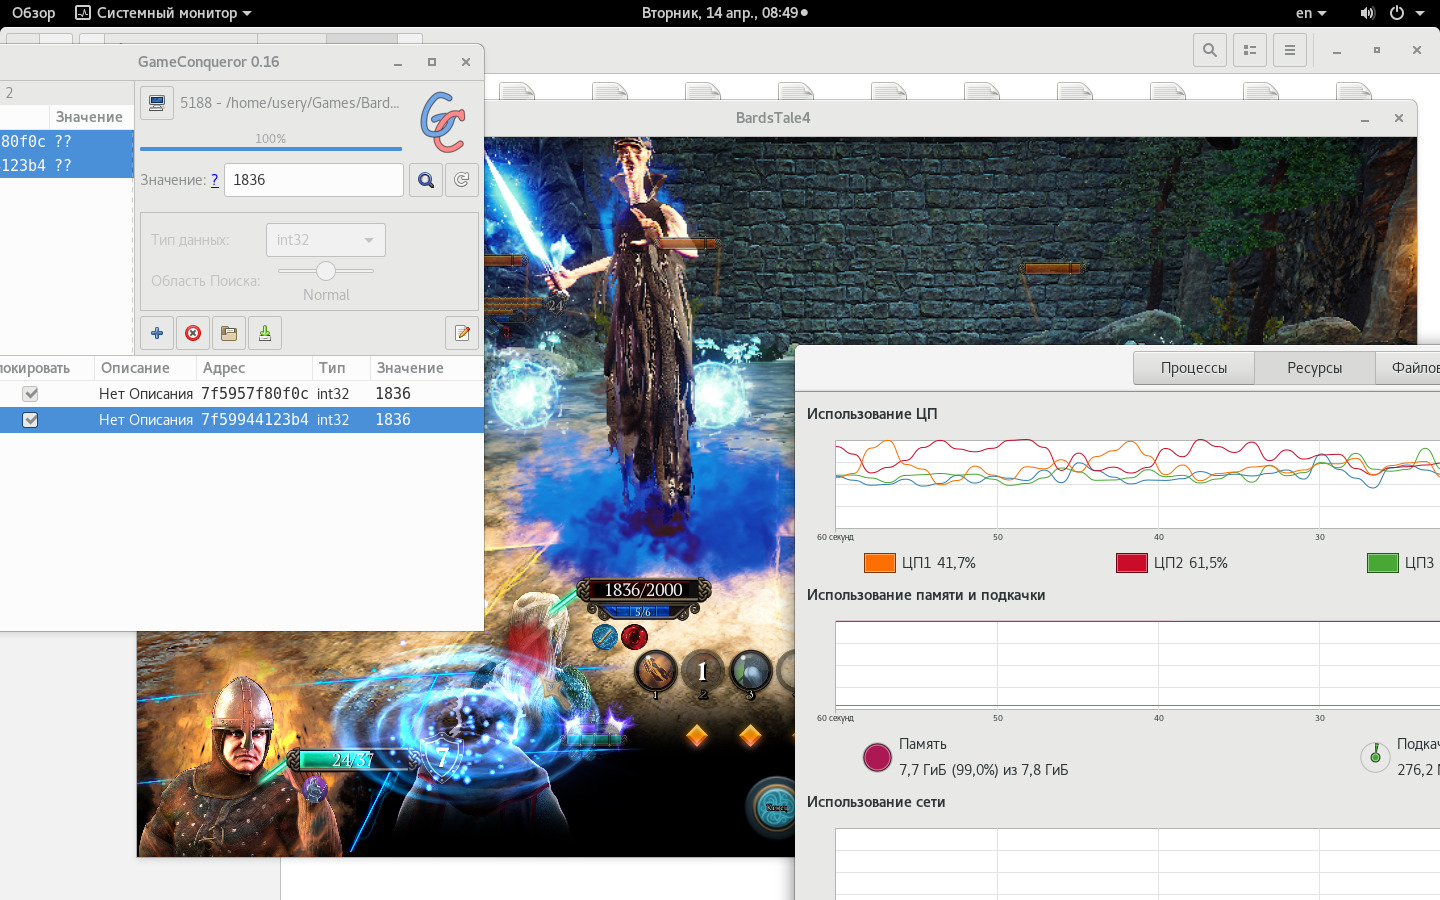Switch to the Файловые системы tab
Image resolution: width=1440 pixels, height=900 pixels.
click(1408, 368)
